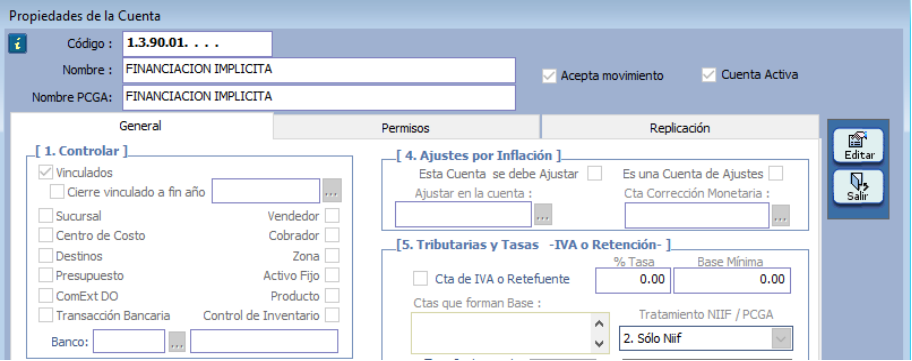Image resolution: width=912 pixels, height=361 pixels.
Task: Click the Cierre vinculado account field
Action: coord(266,191)
